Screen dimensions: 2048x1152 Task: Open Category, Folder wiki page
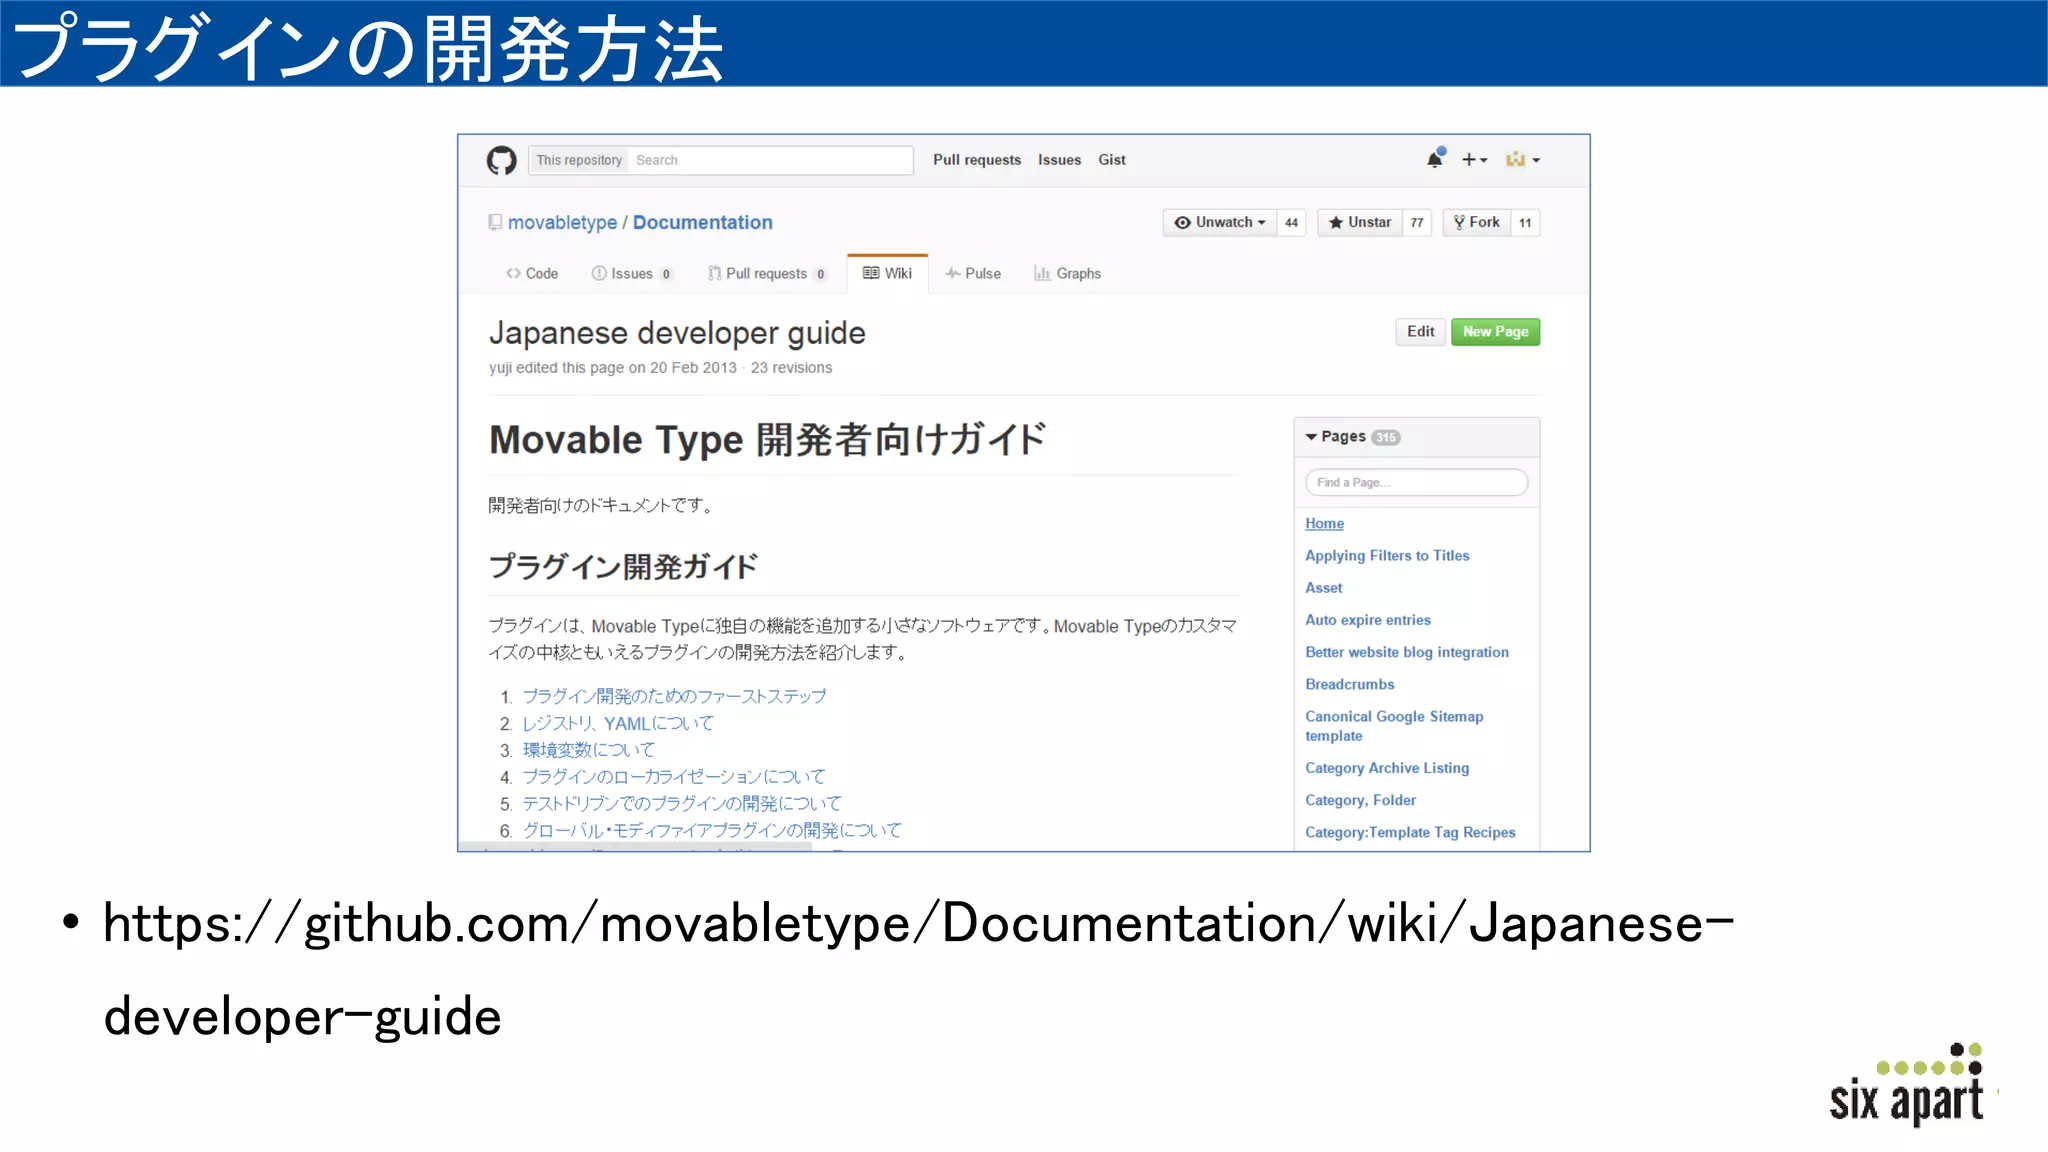pos(1360,800)
